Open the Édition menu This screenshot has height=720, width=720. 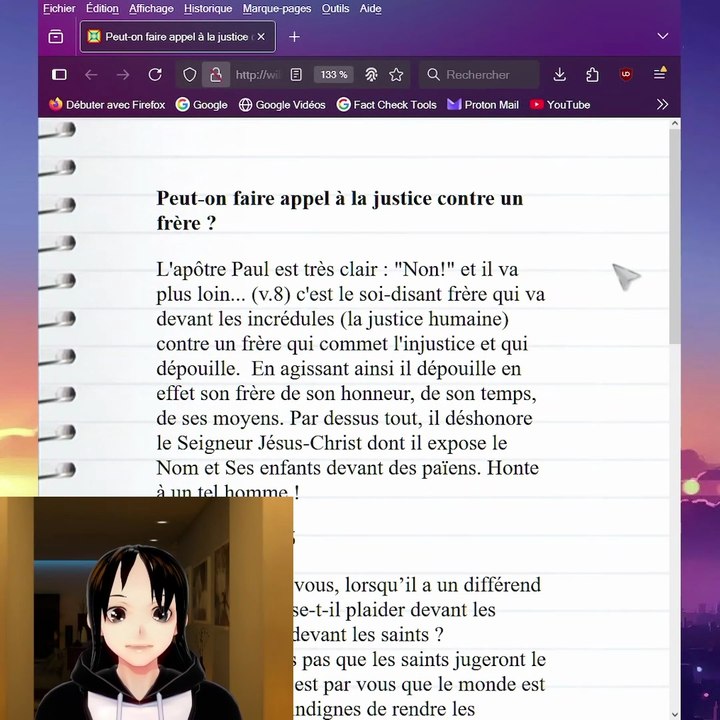(x=102, y=8)
